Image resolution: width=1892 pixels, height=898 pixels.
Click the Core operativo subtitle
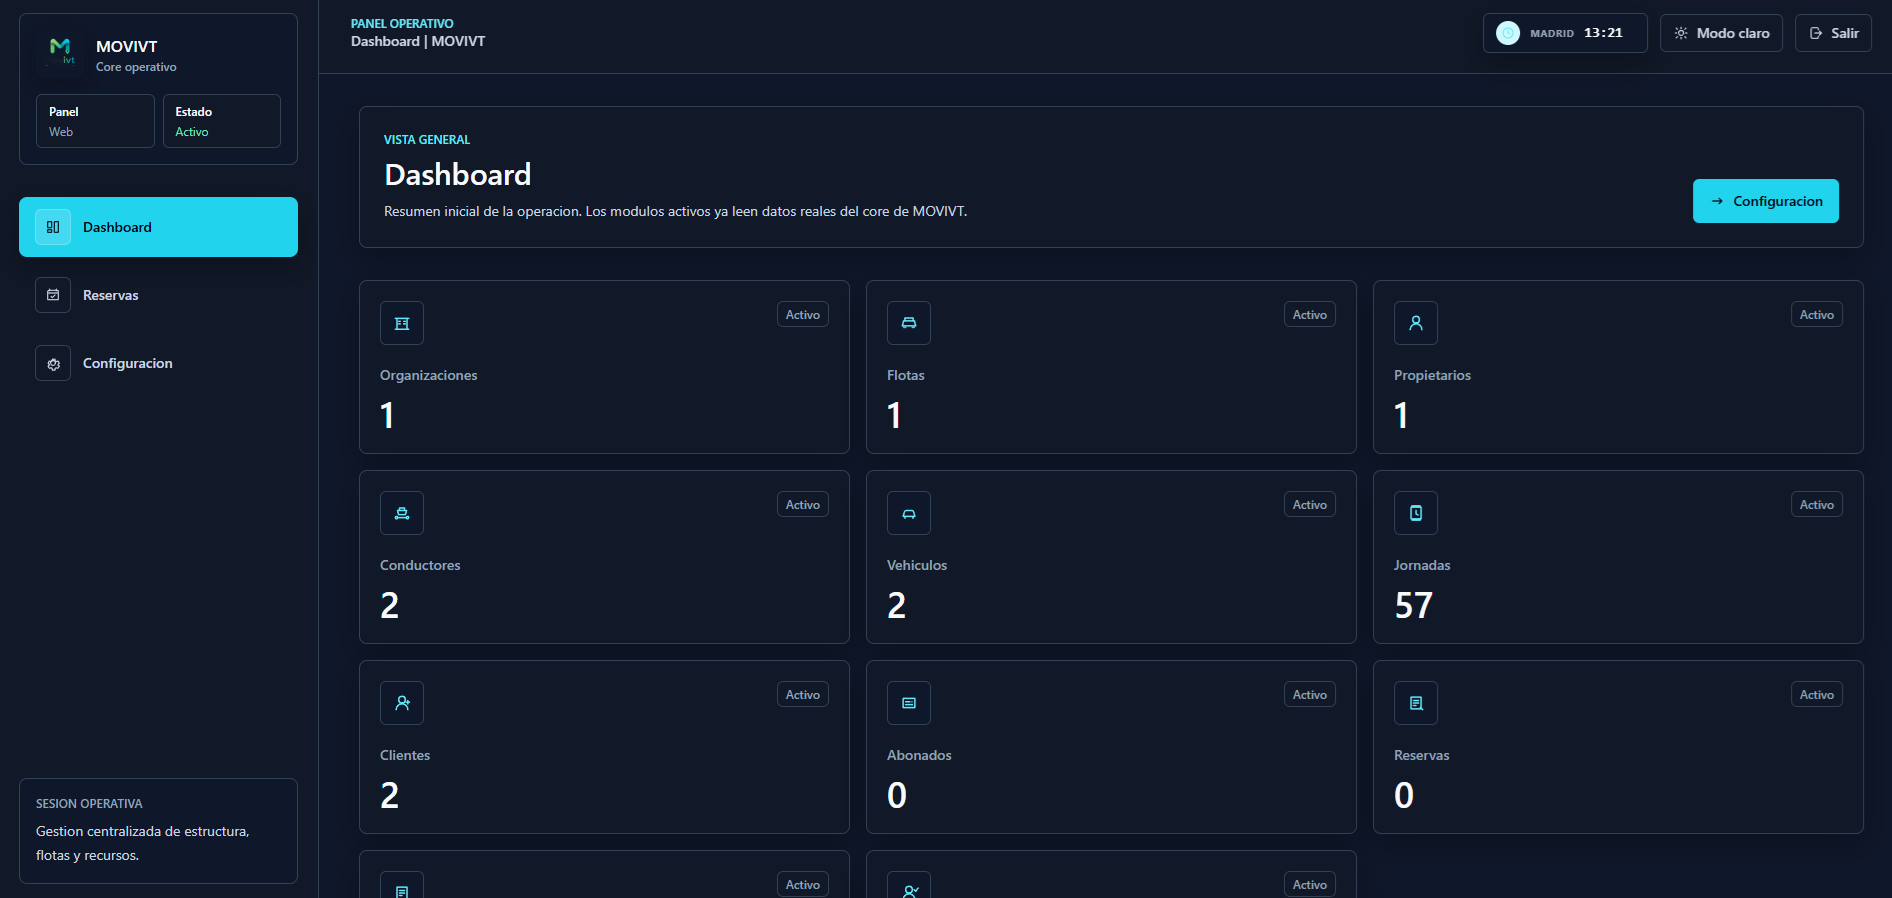tap(136, 67)
